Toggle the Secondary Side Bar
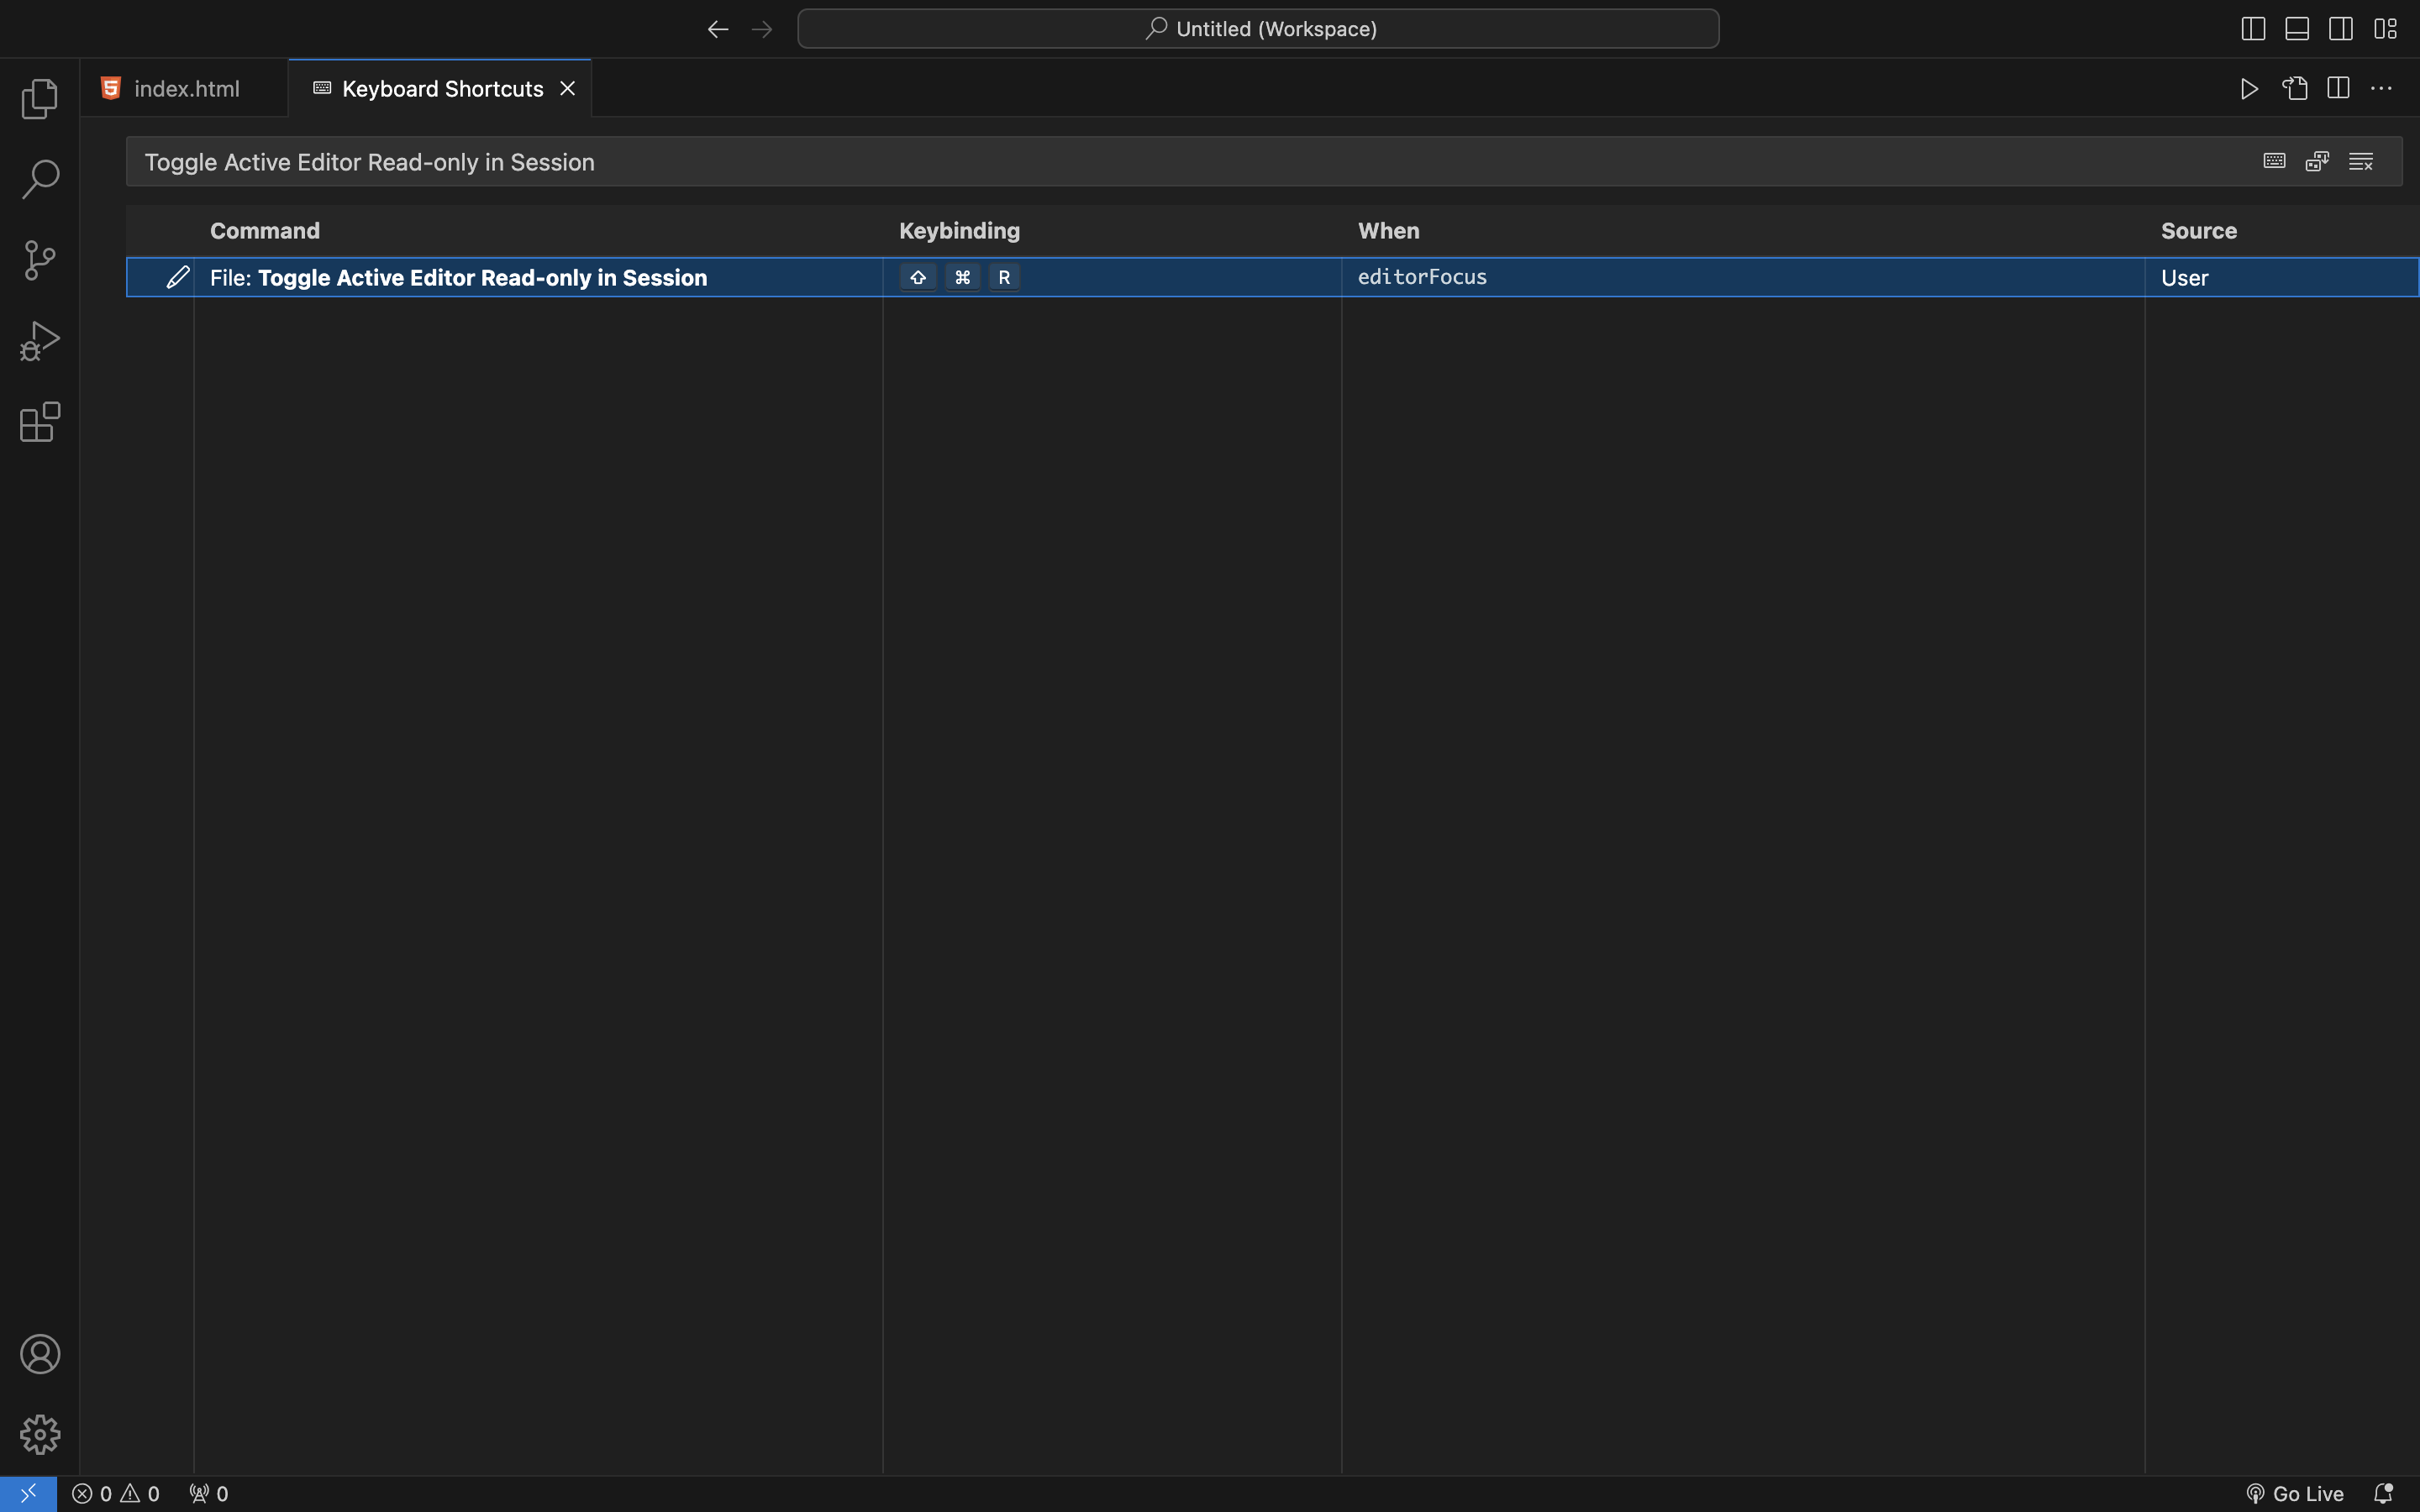The width and height of the screenshot is (2420, 1512). click(2341, 29)
